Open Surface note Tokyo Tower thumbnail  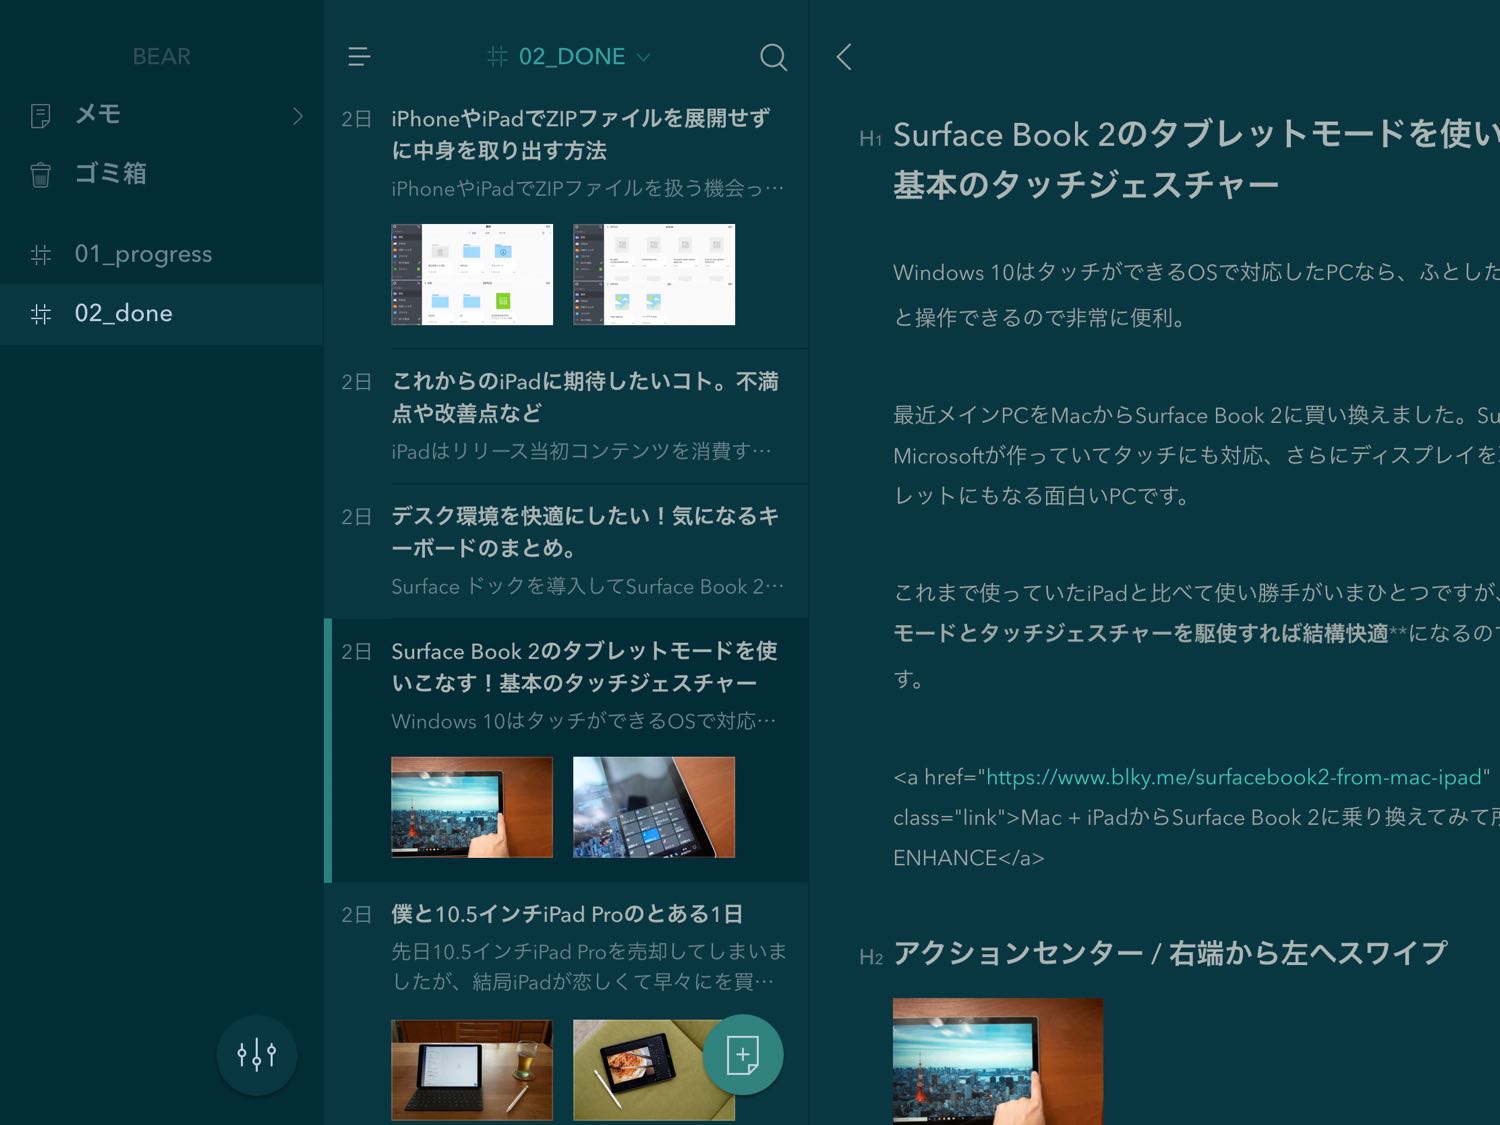pos(472,807)
